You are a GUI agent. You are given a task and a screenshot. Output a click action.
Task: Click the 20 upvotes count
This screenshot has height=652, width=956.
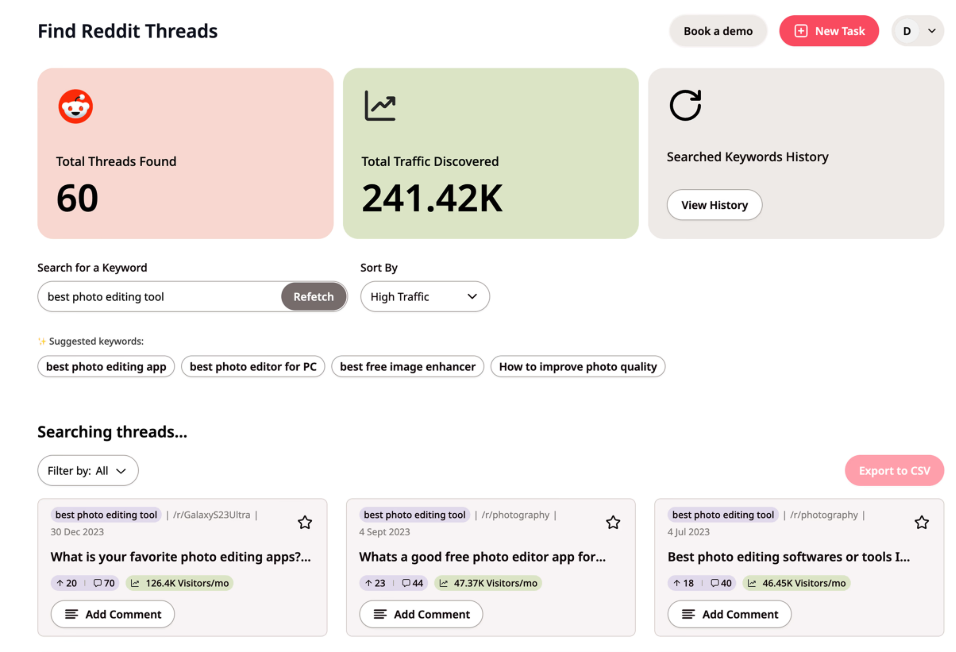coord(66,583)
